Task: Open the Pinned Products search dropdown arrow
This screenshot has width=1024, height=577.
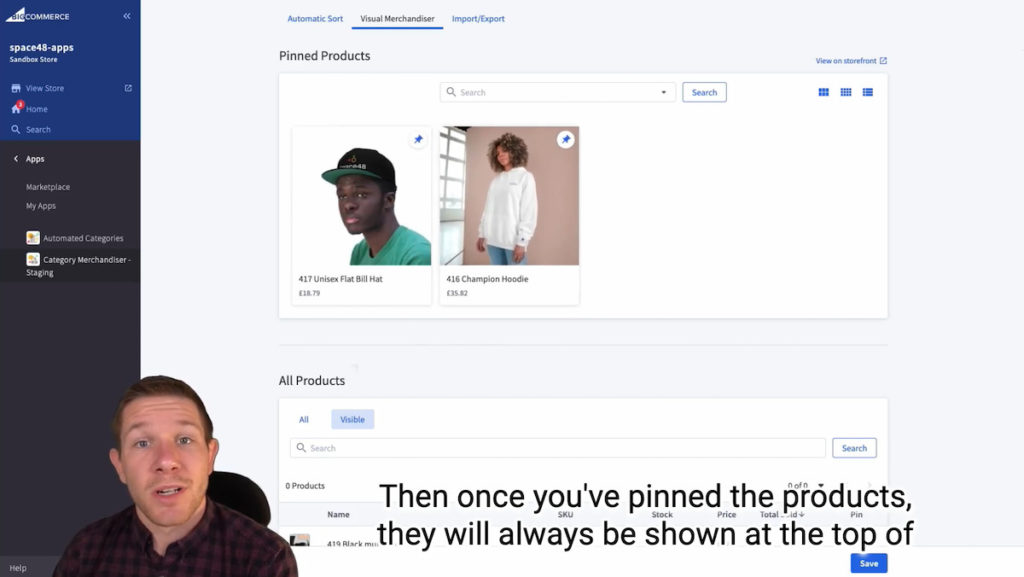Action: point(664,92)
